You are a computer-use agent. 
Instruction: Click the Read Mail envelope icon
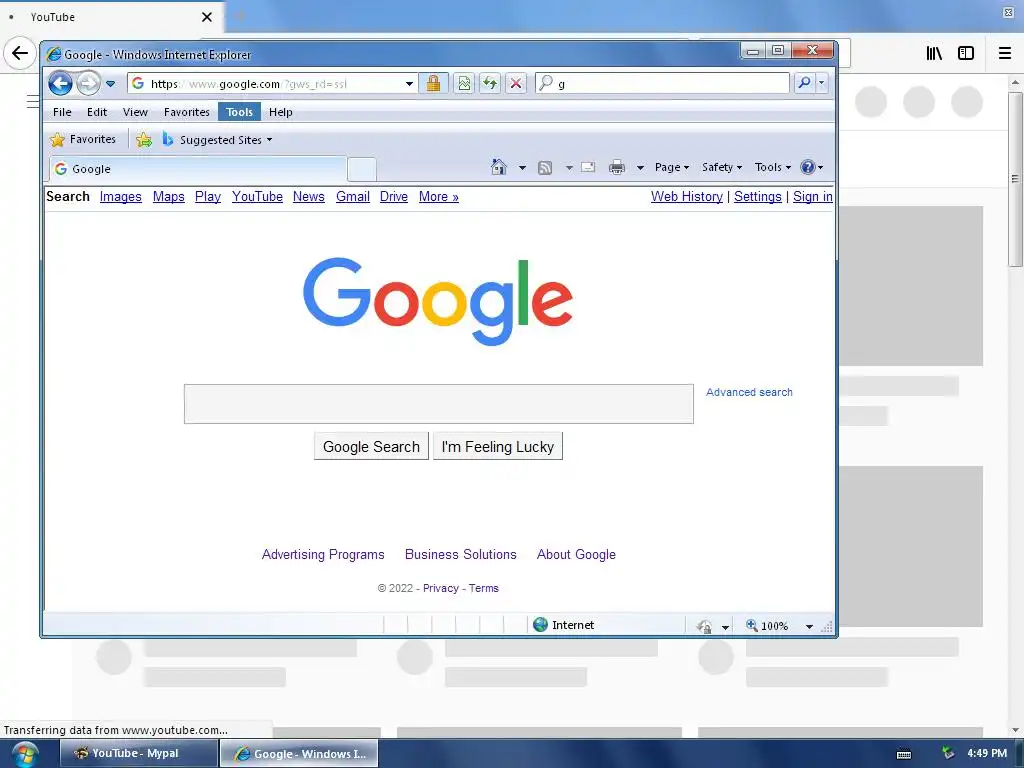[588, 167]
